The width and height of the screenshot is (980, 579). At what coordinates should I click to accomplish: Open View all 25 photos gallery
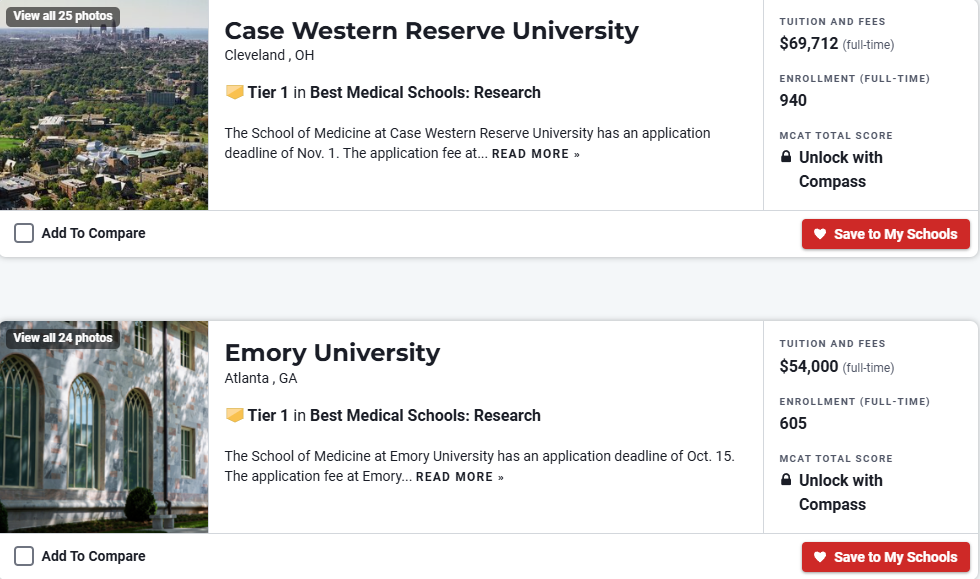click(x=62, y=16)
